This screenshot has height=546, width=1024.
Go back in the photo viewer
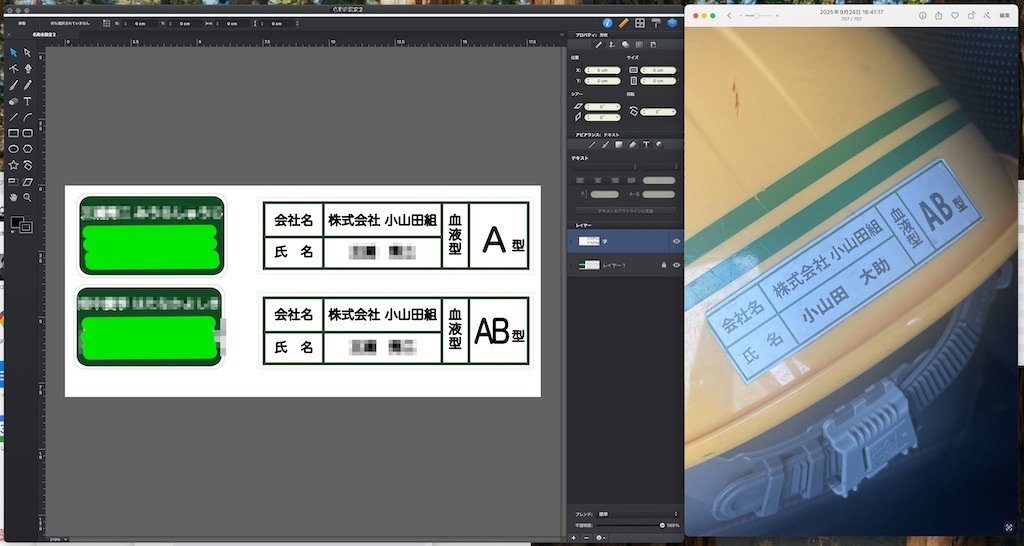pyautogui.click(x=729, y=16)
